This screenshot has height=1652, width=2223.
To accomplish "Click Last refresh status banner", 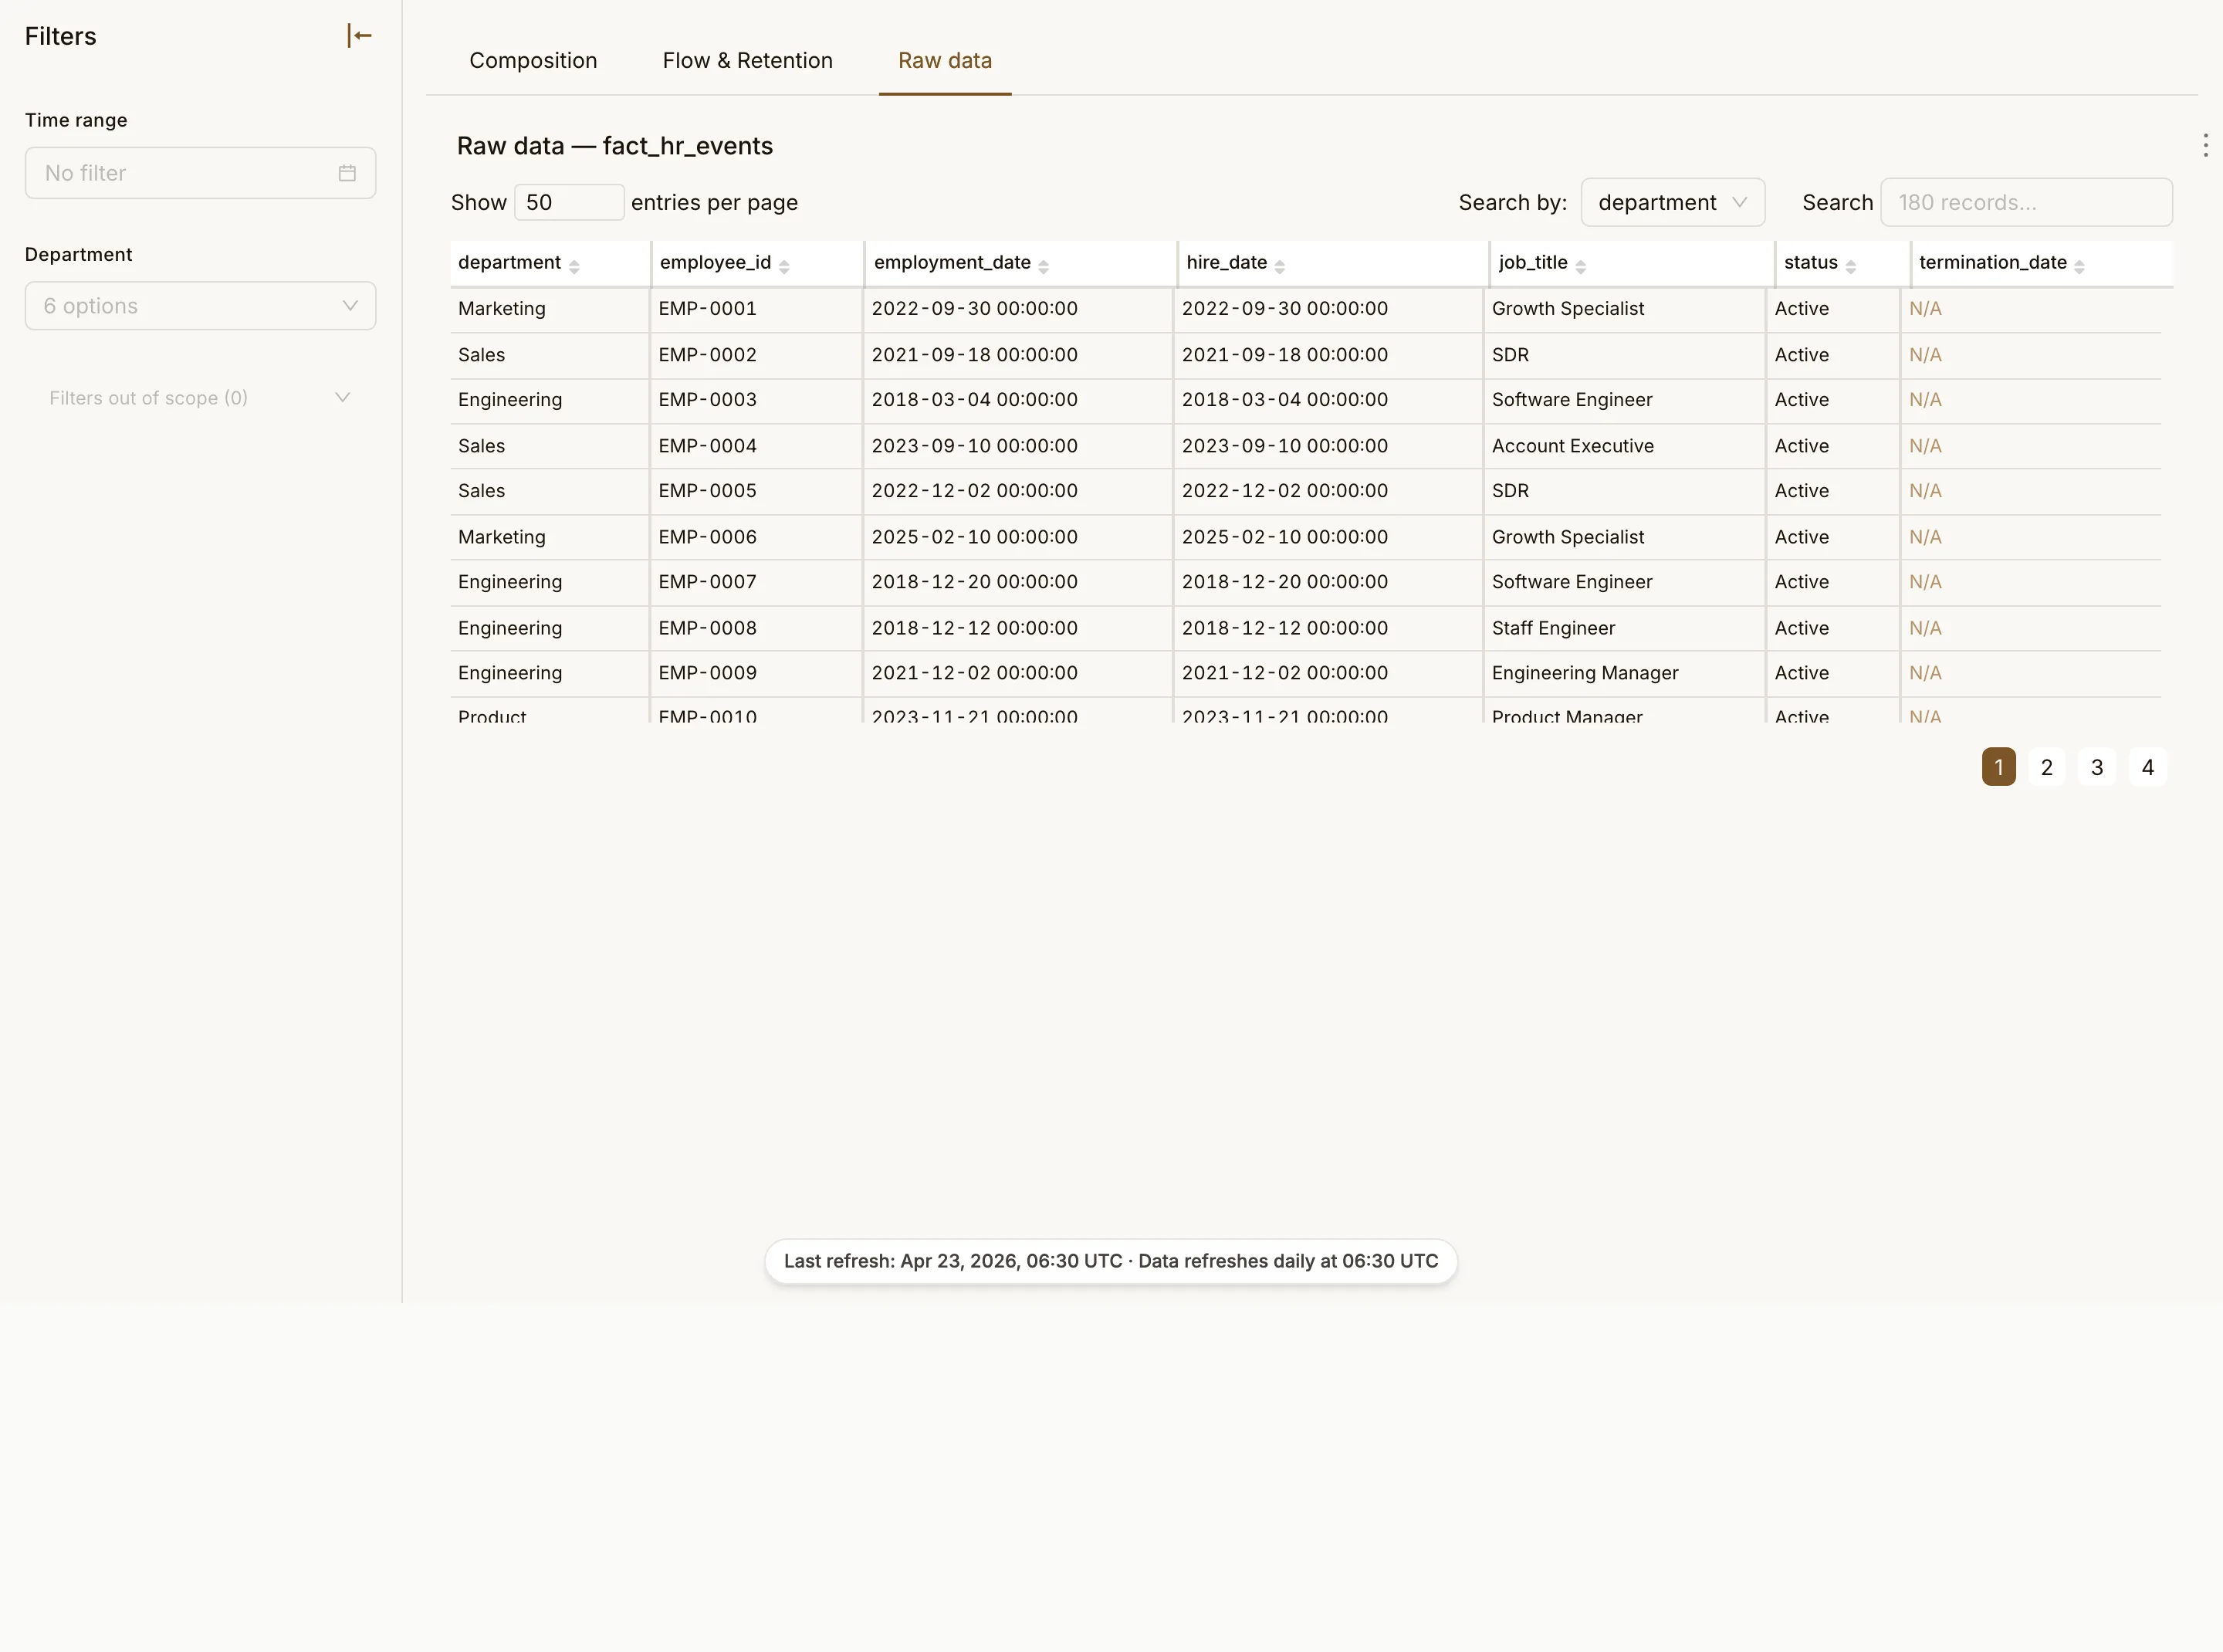I will tap(1110, 1261).
